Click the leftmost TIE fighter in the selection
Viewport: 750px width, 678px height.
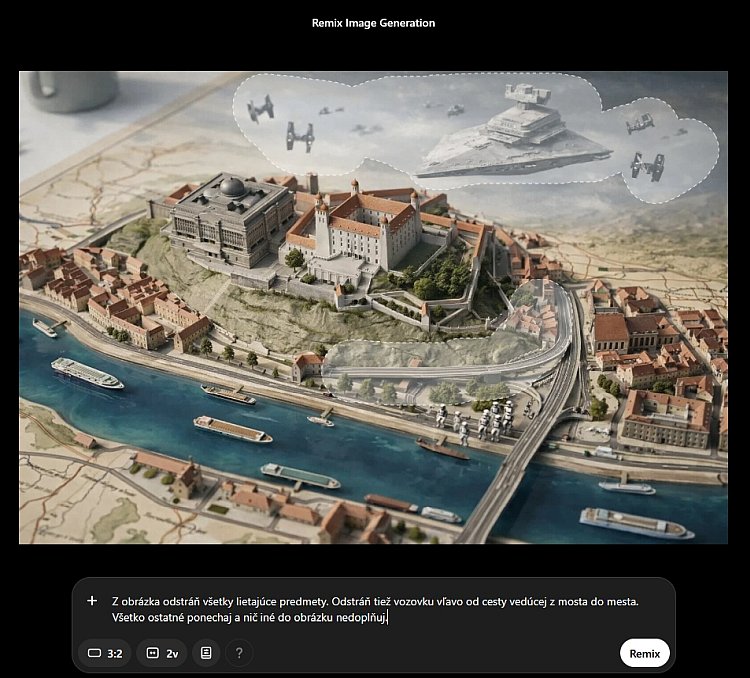point(261,109)
